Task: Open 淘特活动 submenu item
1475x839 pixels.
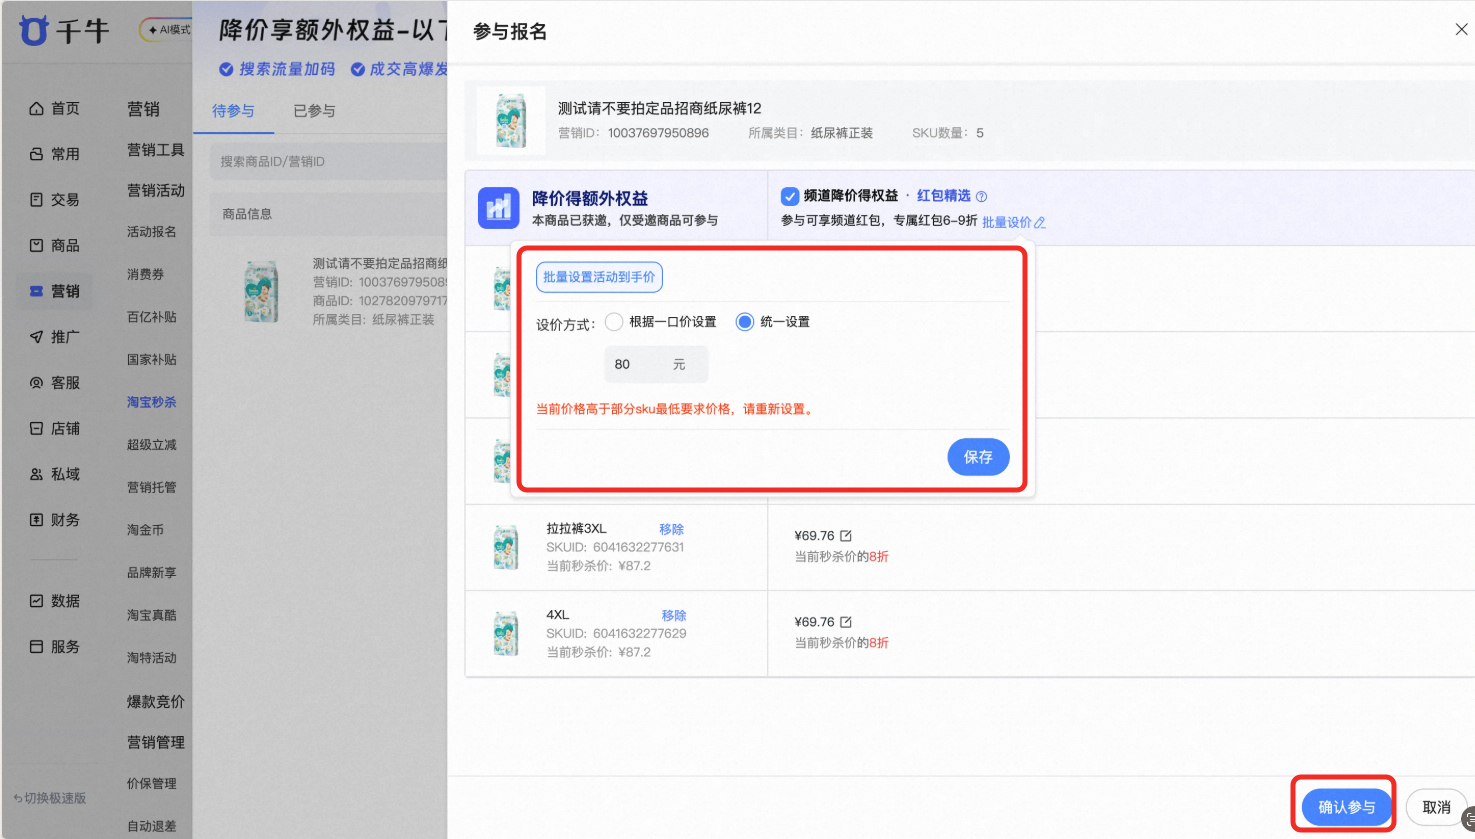Action: [152, 658]
